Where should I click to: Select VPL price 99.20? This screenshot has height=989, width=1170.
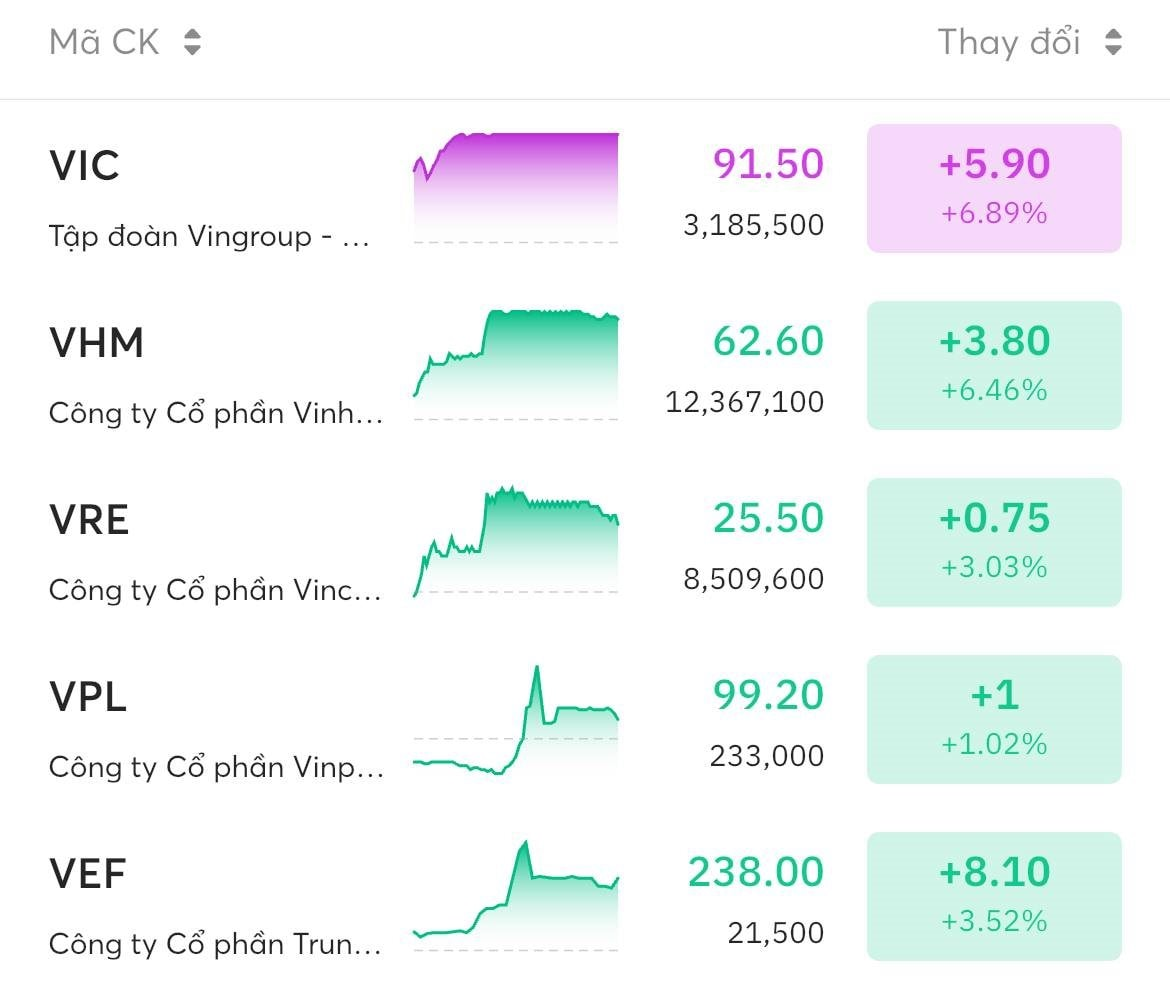click(768, 695)
